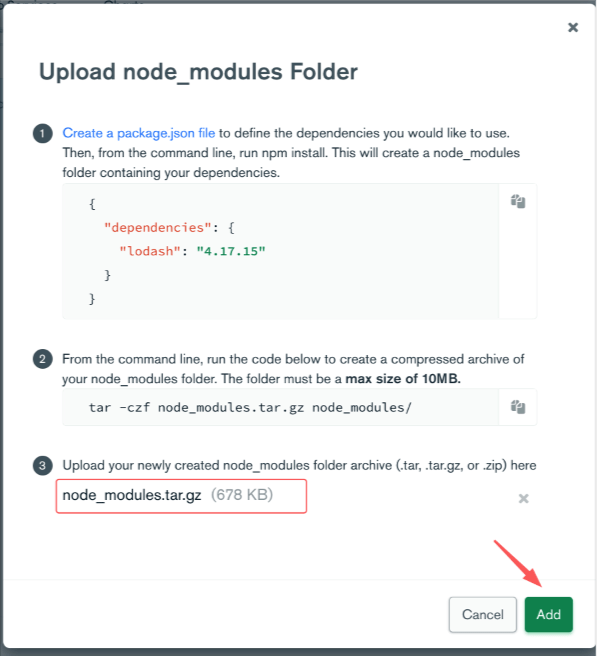Viewport: 597px width, 656px height.
Task: Click the step 2 number badge
Action: tap(43, 359)
